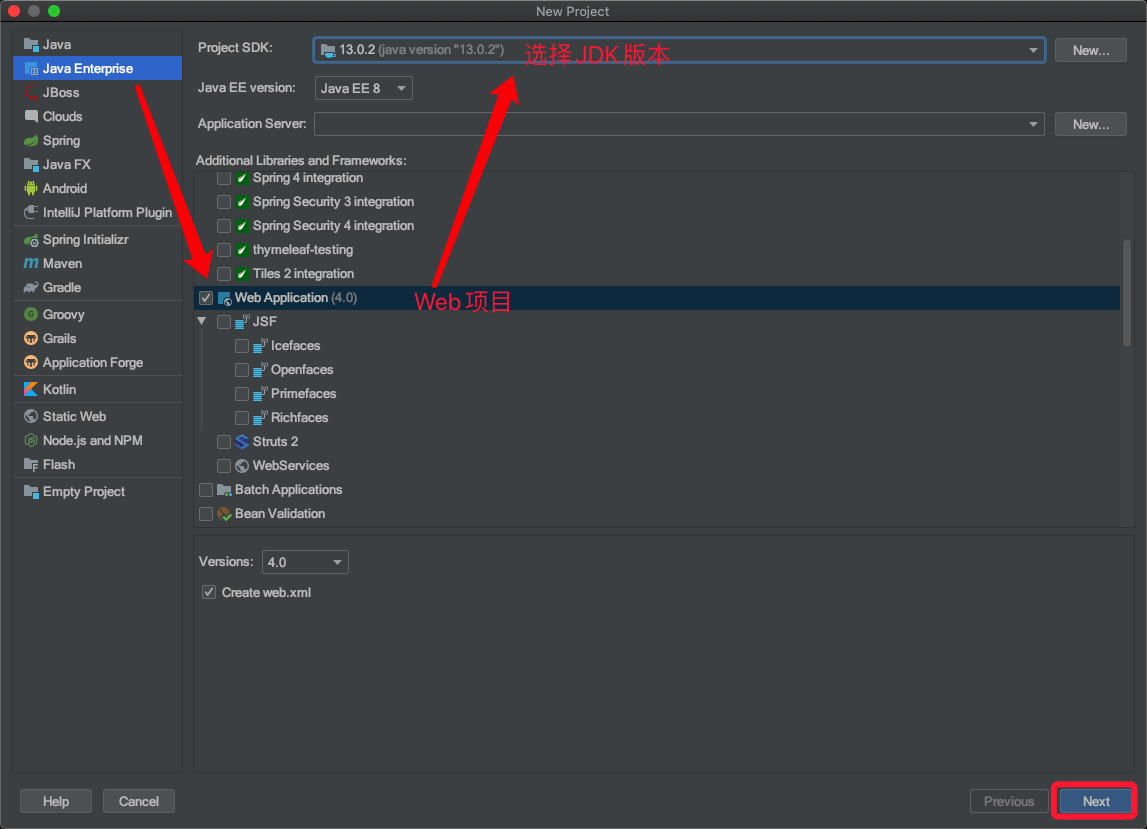Click the Flash folder icon
1147x829 pixels.
click(31, 465)
